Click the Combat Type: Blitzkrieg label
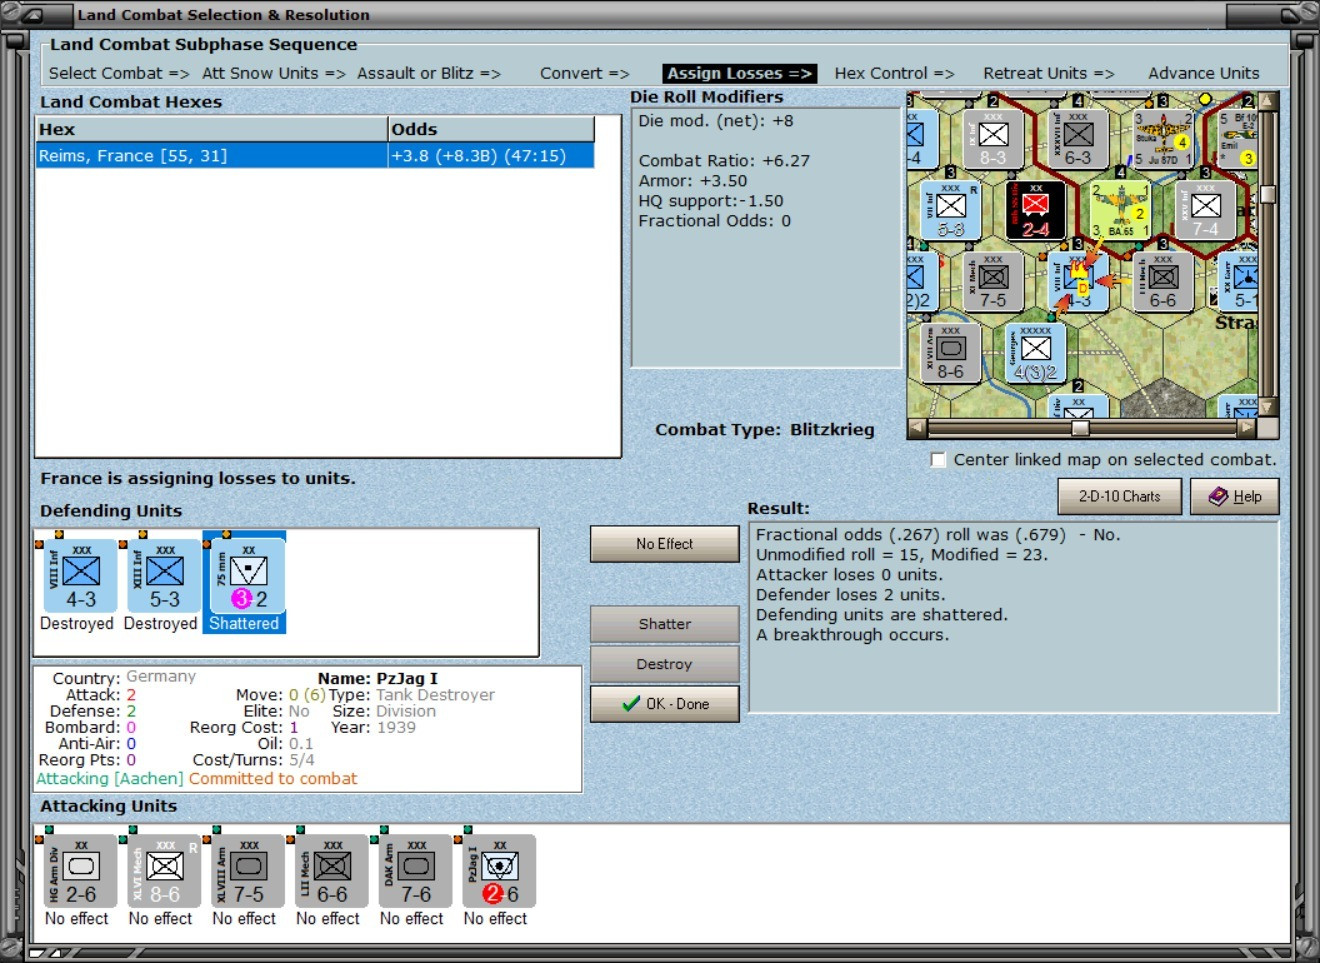1320x963 pixels. click(x=765, y=430)
